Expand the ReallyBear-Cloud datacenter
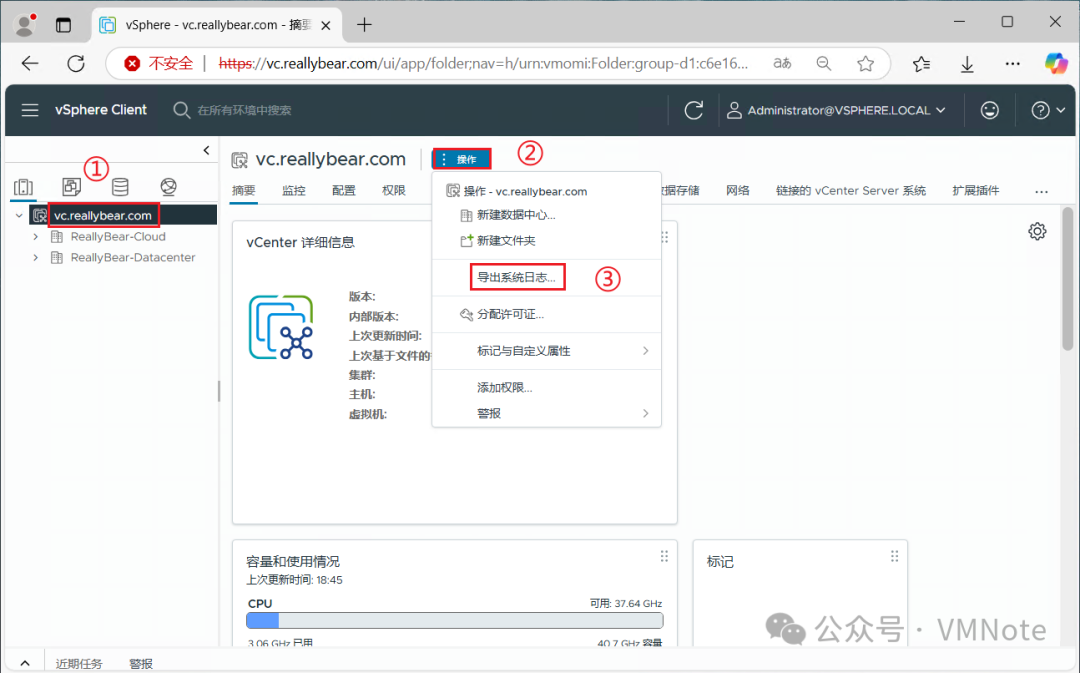1080x673 pixels. (36, 236)
